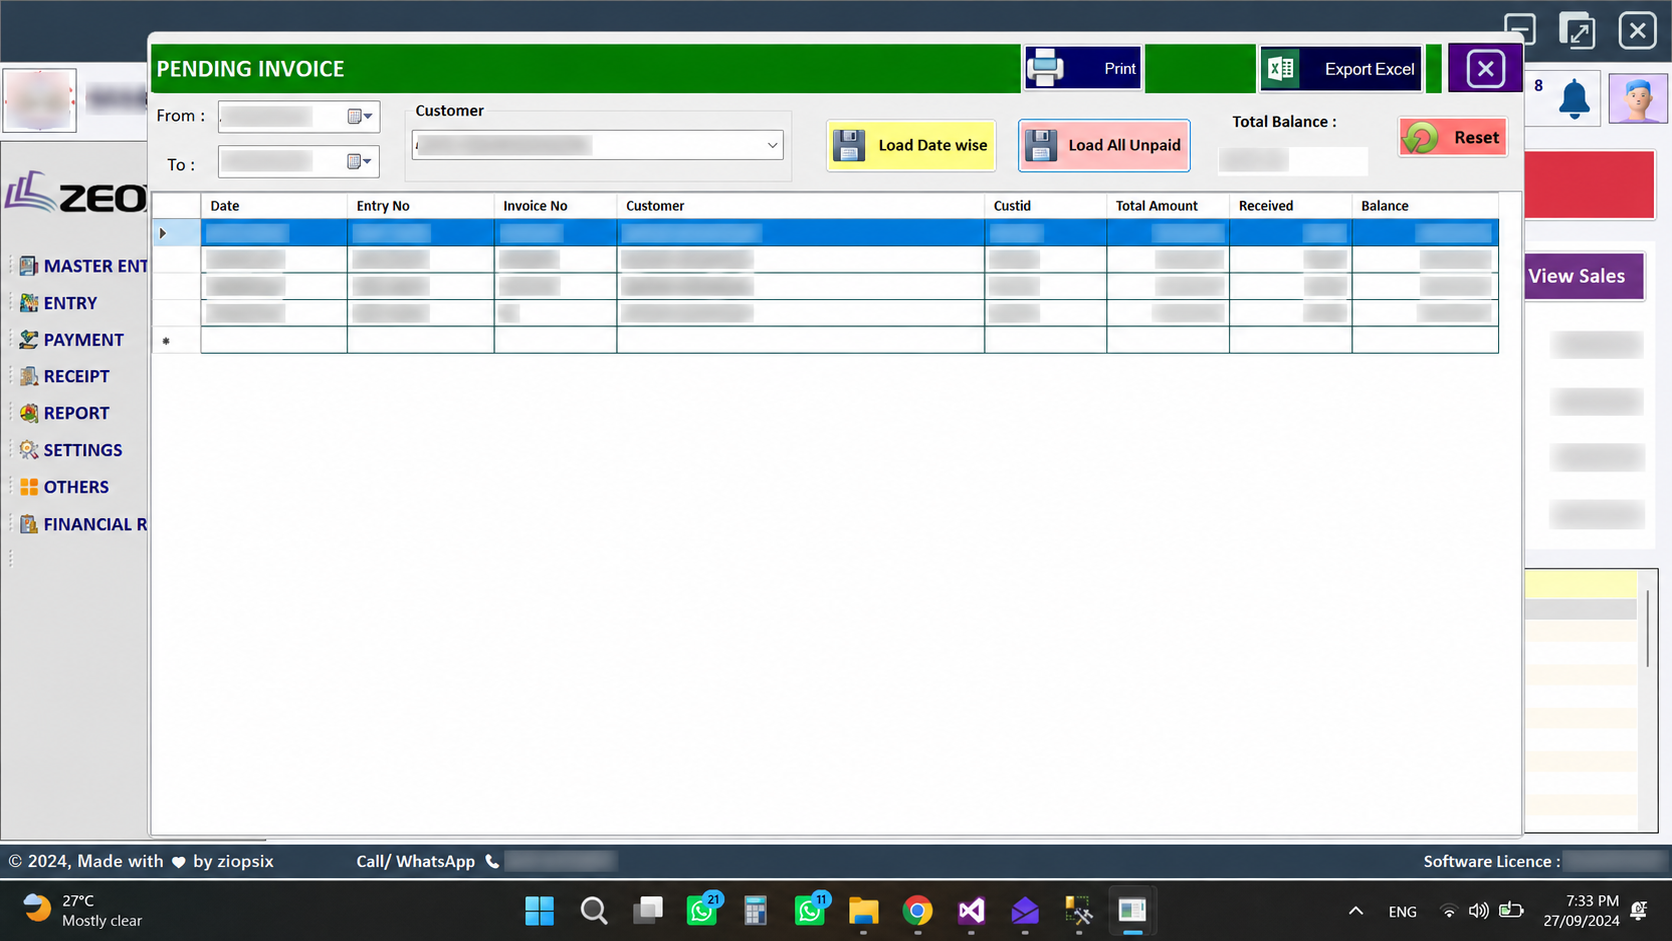Close the Pending Invoice panel
Screen dimensions: 1672x941
pos(1485,68)
